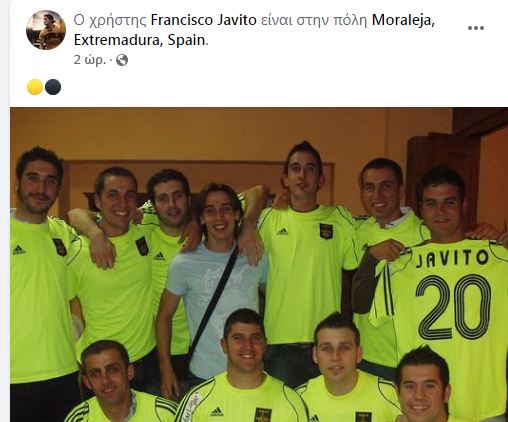Open the post options three-dot menu
508x422 pixels.
click(476, 28)
